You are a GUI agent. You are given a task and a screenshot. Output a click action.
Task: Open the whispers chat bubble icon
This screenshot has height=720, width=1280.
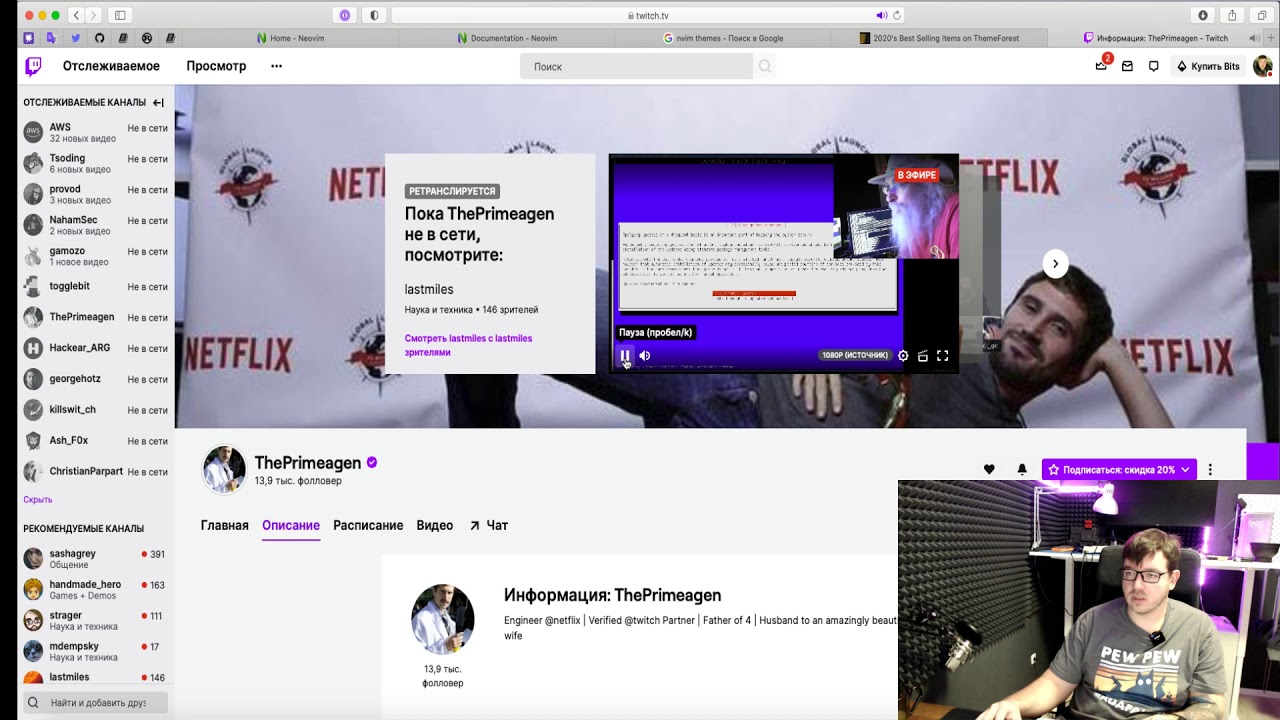click(x=1154, y=66)
